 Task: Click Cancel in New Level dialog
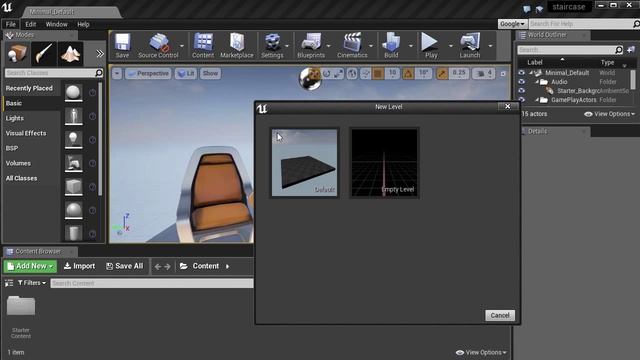point(500,315)
